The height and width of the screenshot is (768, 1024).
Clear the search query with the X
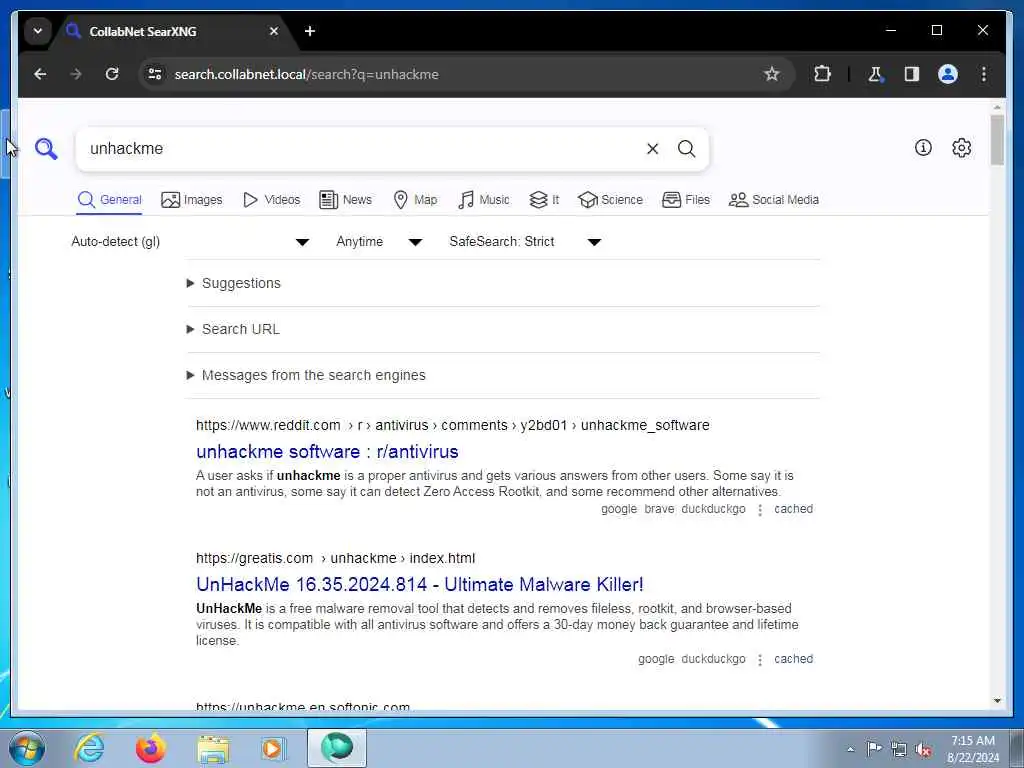pos(652,149)
